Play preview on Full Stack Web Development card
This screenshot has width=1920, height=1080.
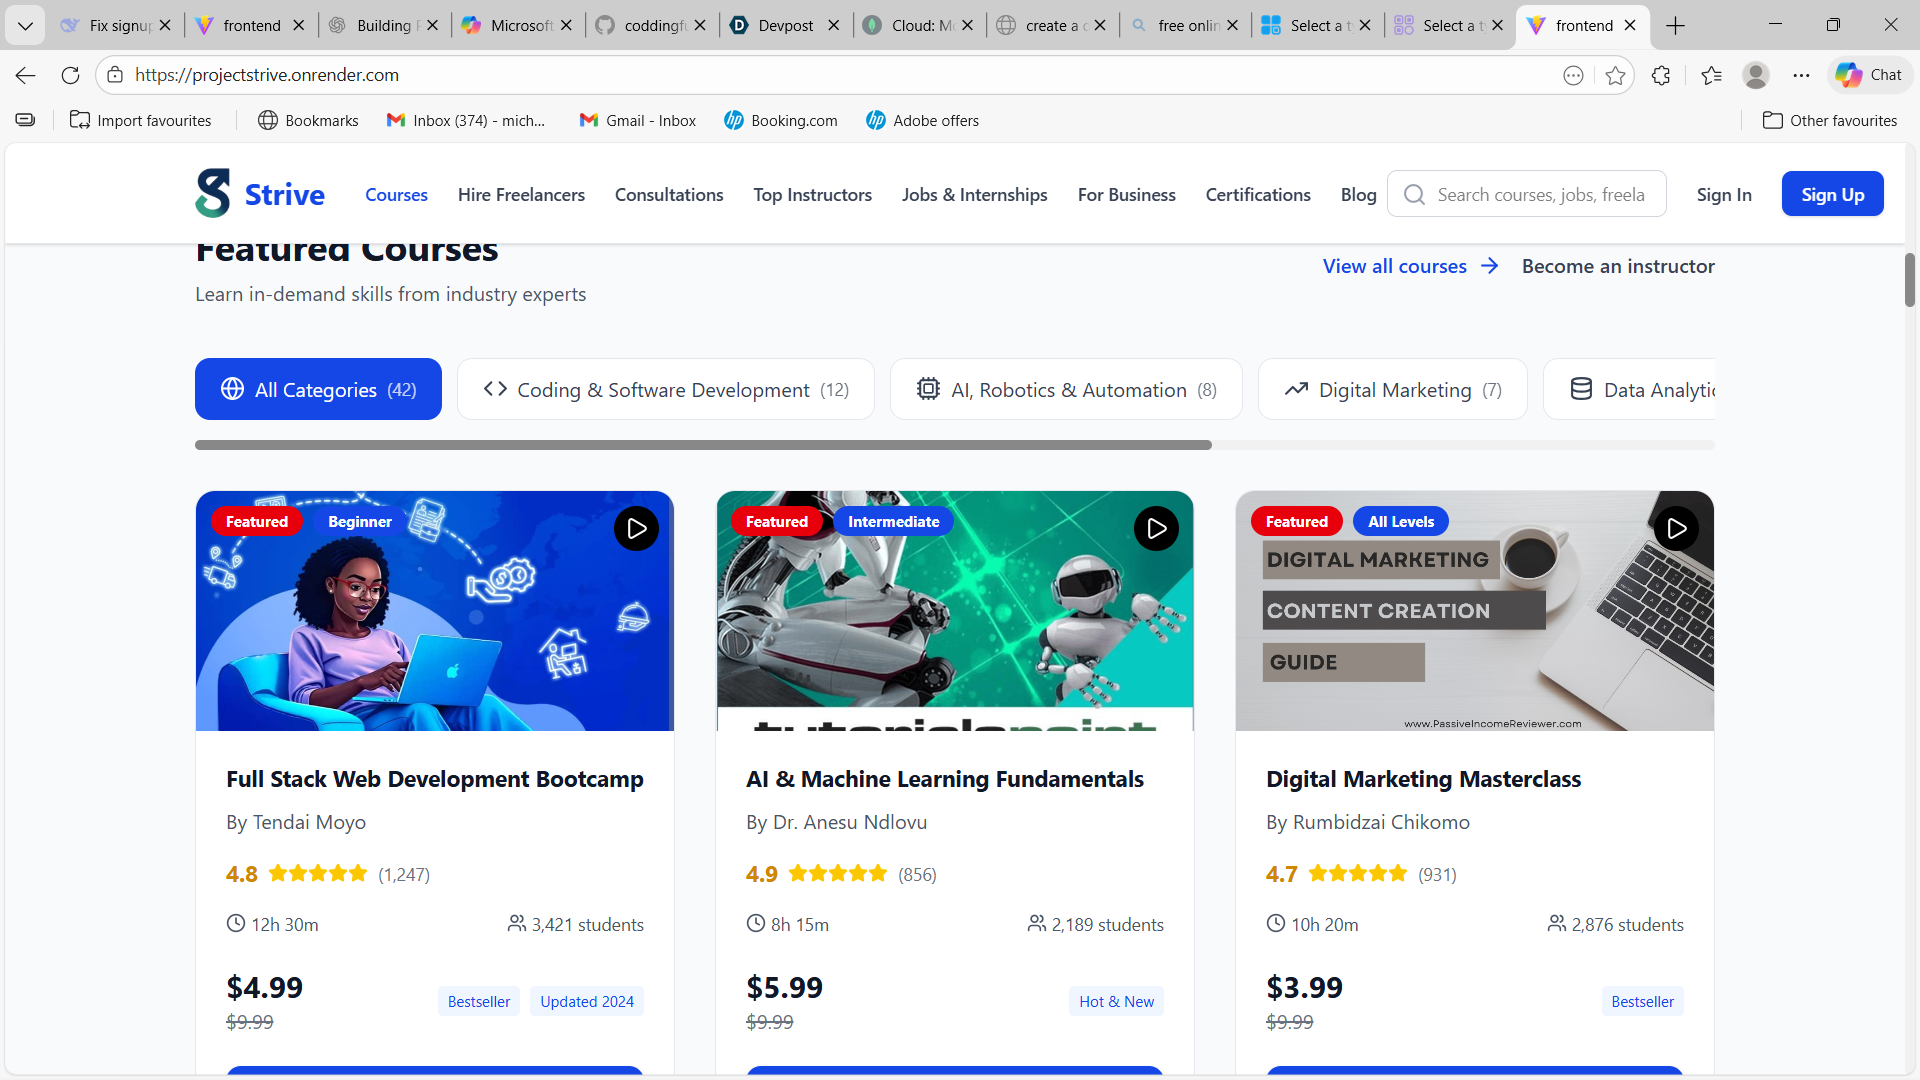coord(636,529)
